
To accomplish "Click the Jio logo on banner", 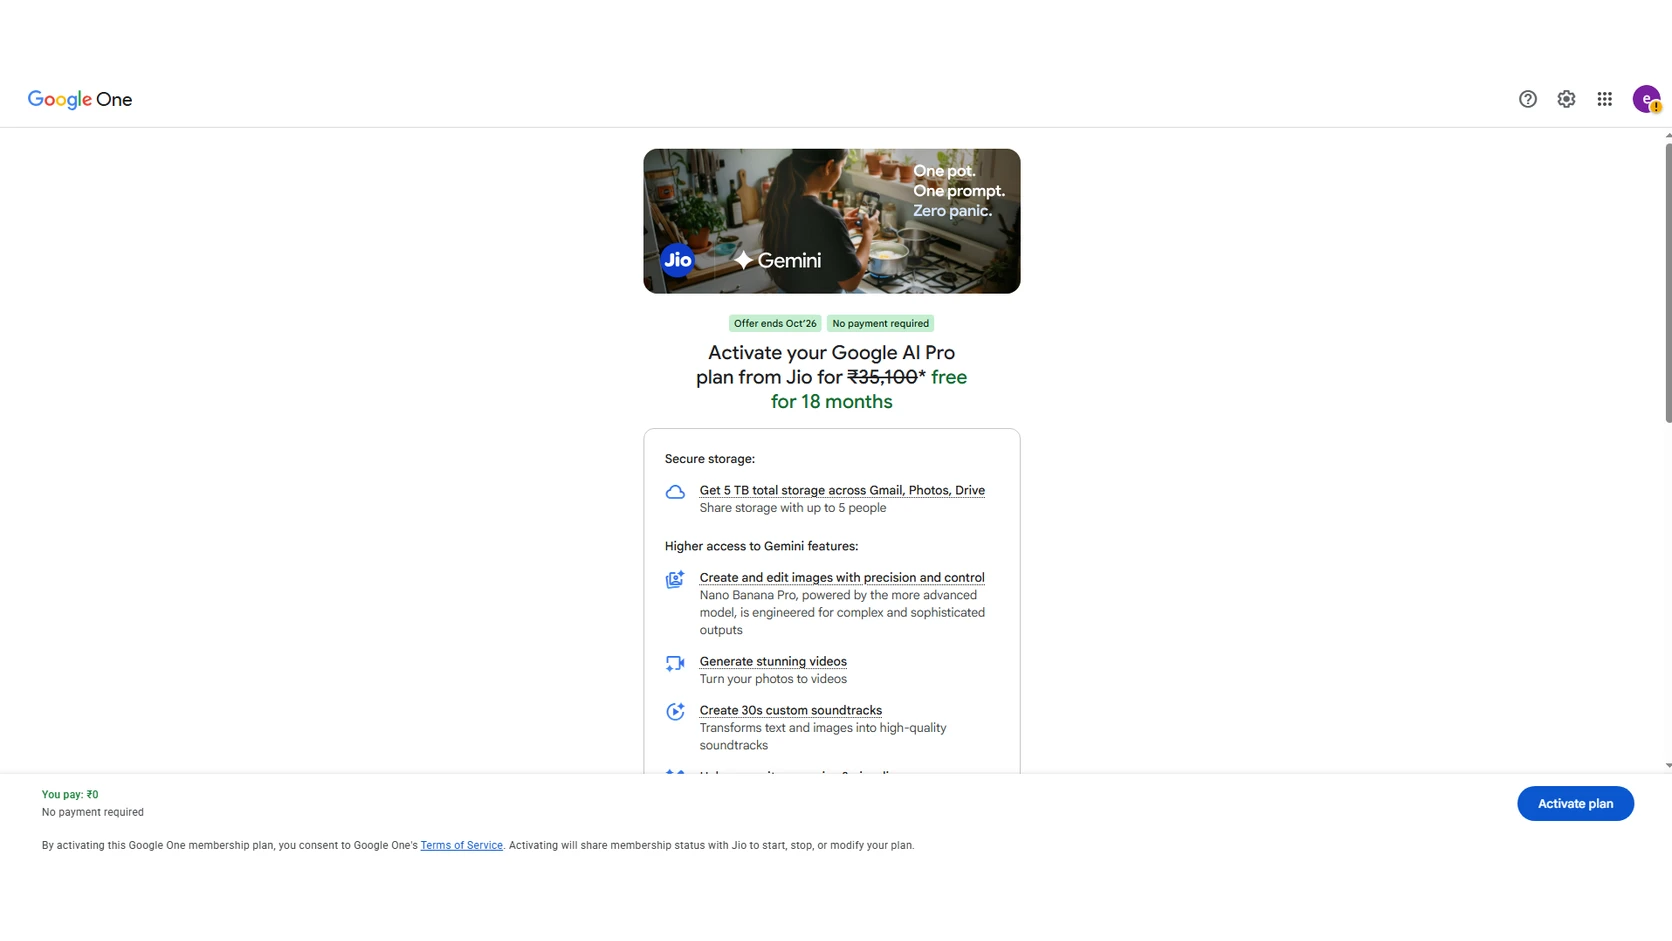I will (678, 260).
